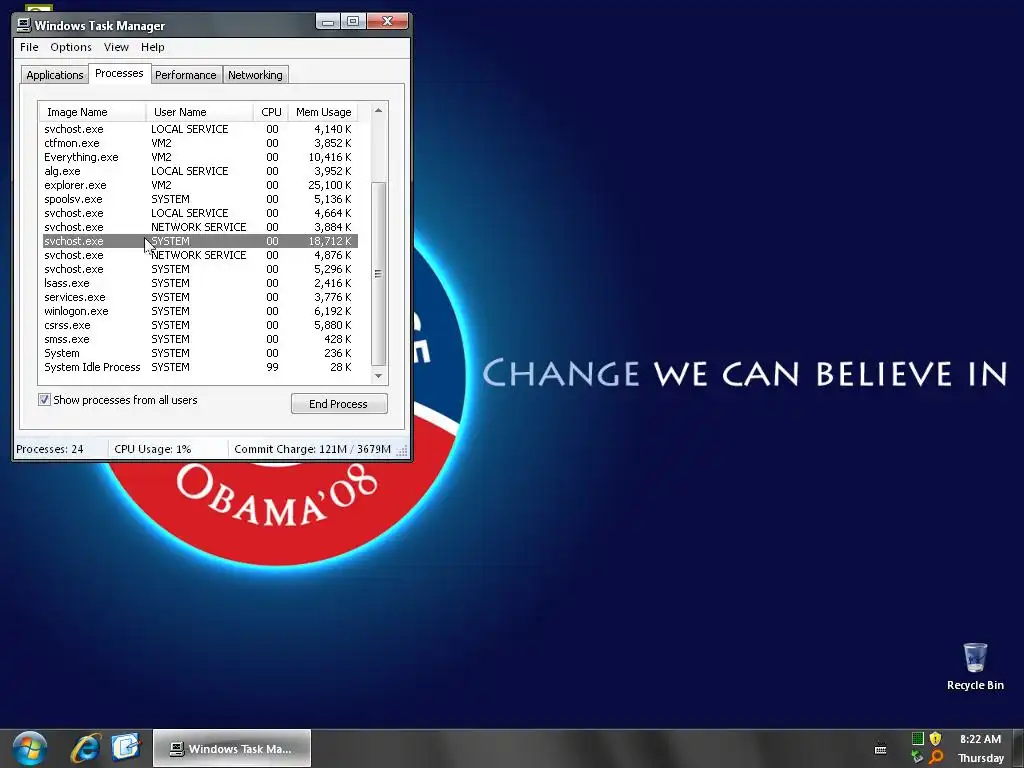Click the green CPU meter tray icon
1024x768 pixels.
coord(918,739)
